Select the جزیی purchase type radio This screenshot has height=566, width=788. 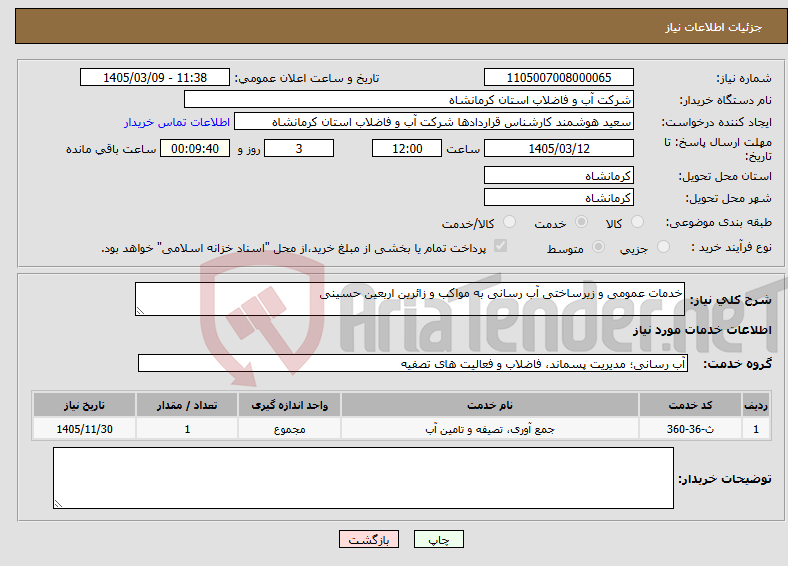pyautogui.click(x=663, y=246)
